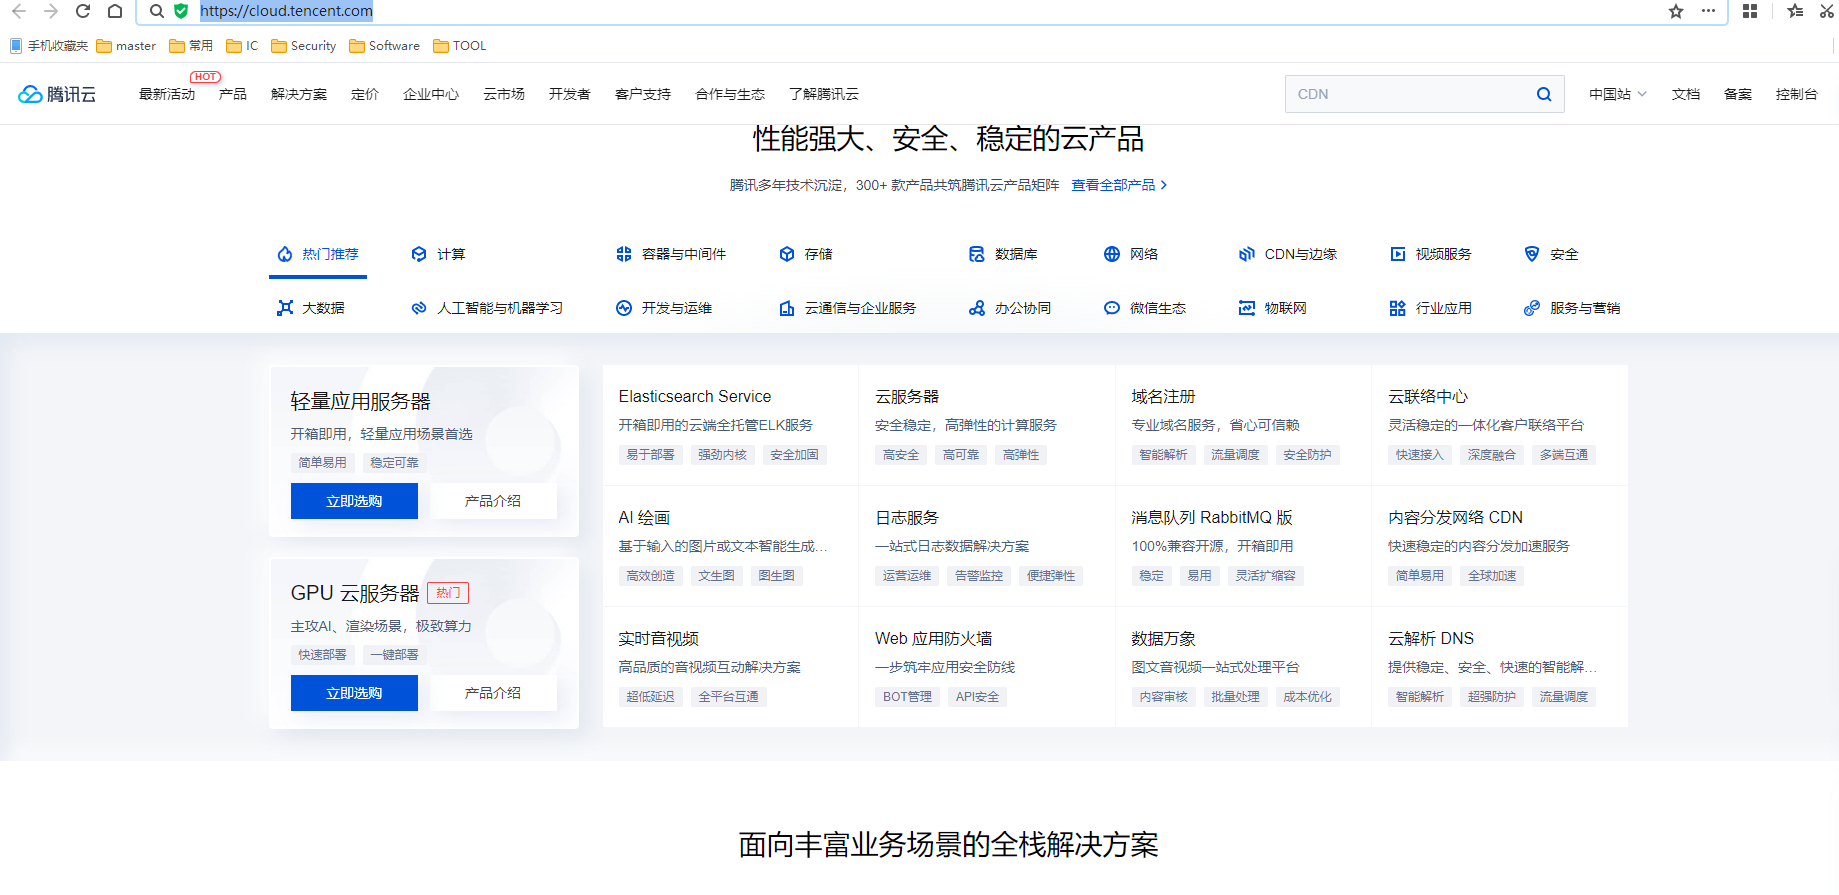Open the TOOL bookmarks folder
The image size is (1839, 895).
click(x=459, y=46)
